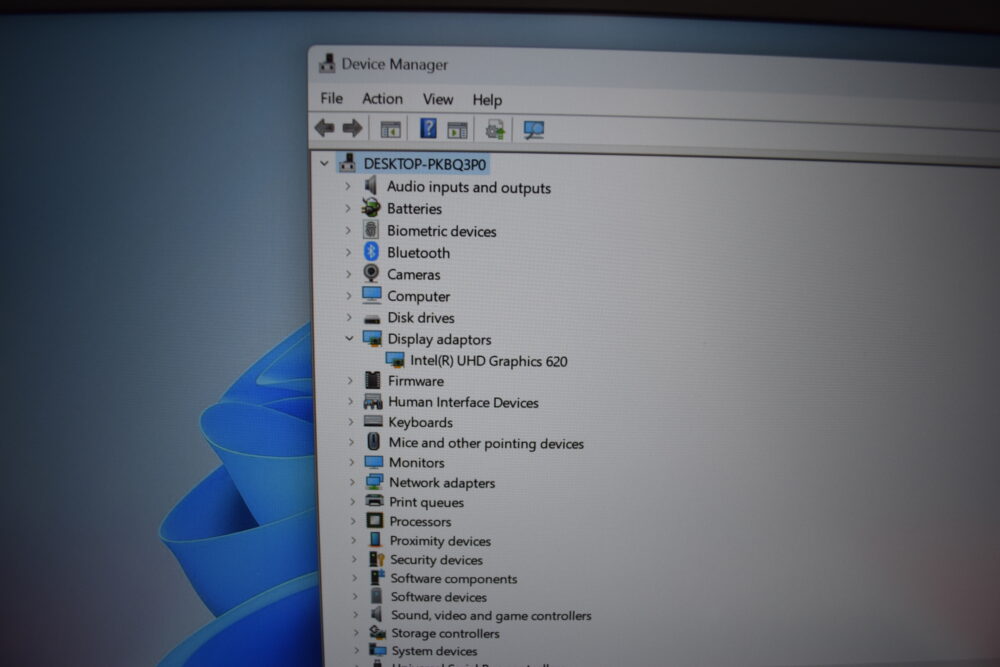Click the Monitors category icon
This screenshot has height=667, width=1000.
click(374, 462)
